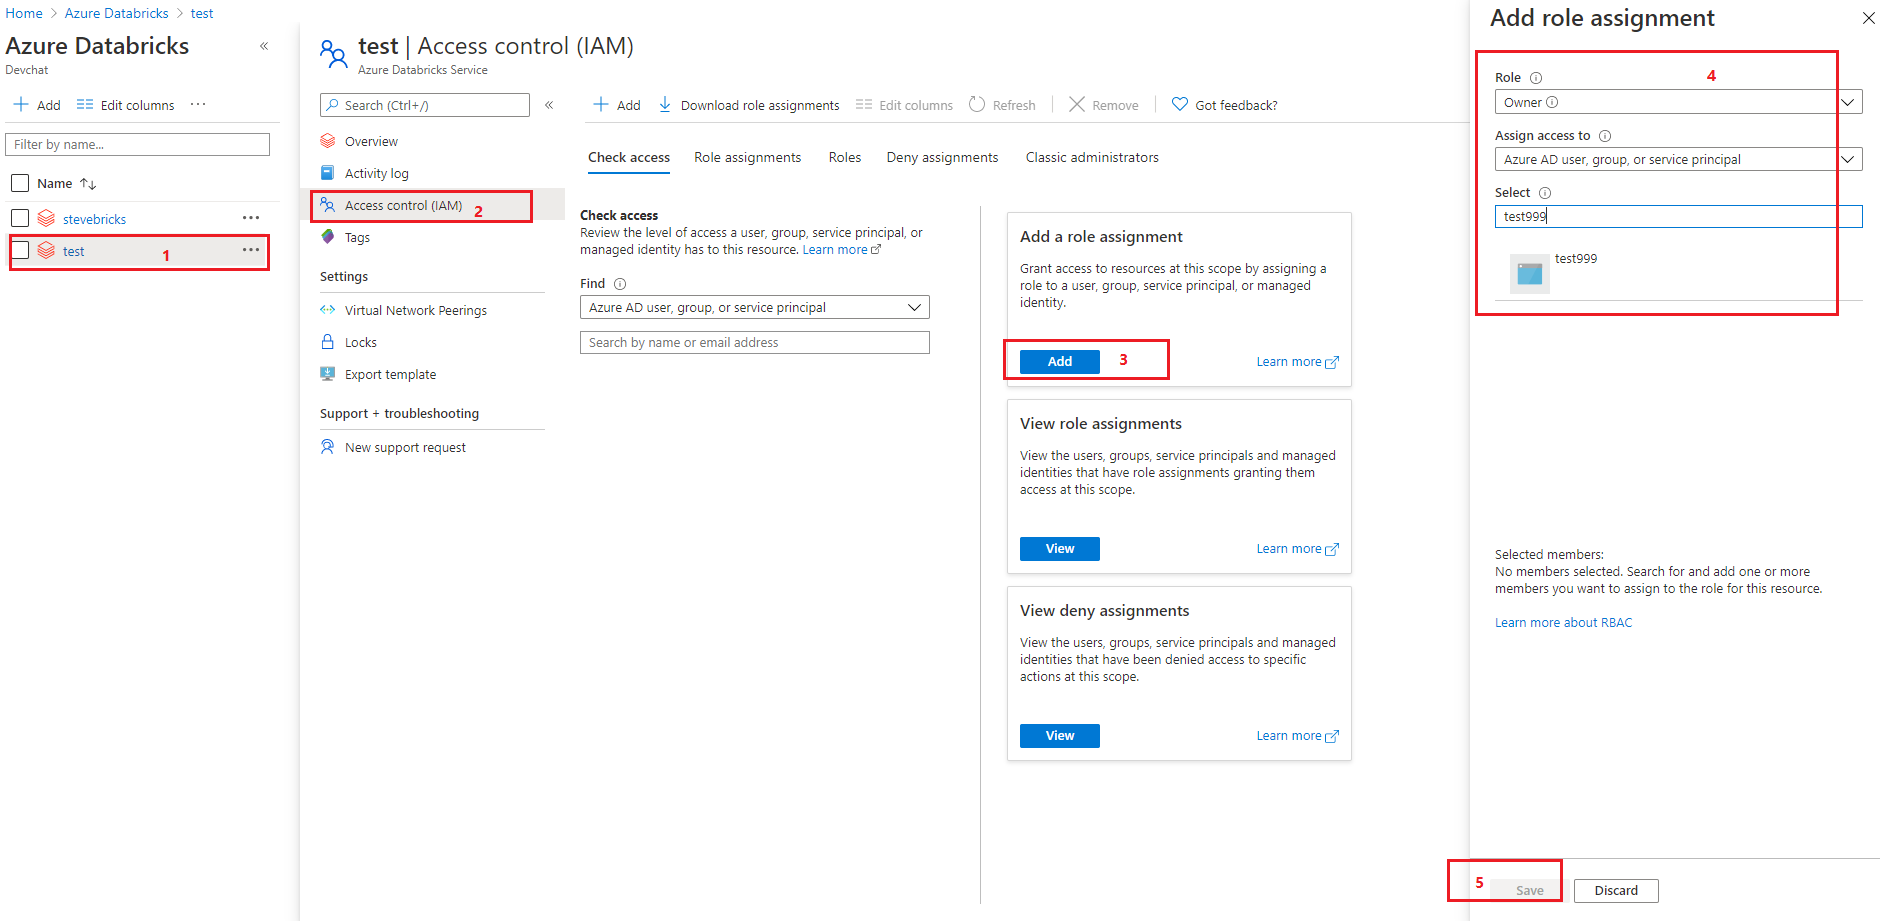Click the Select field containing test999

[x=1678, y=216]
